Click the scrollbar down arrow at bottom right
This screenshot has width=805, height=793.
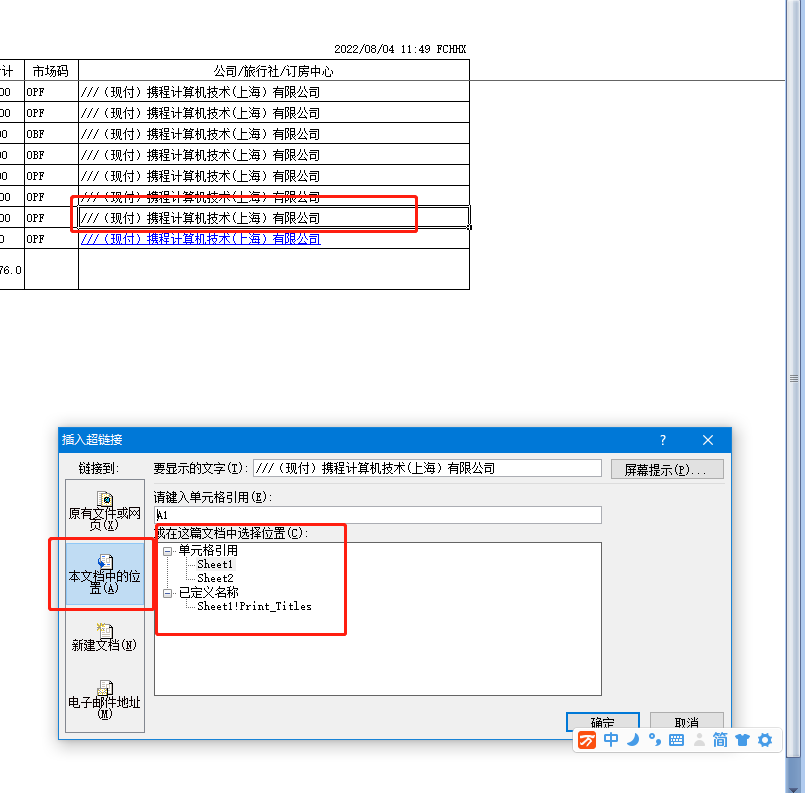[x=794, y=788]
